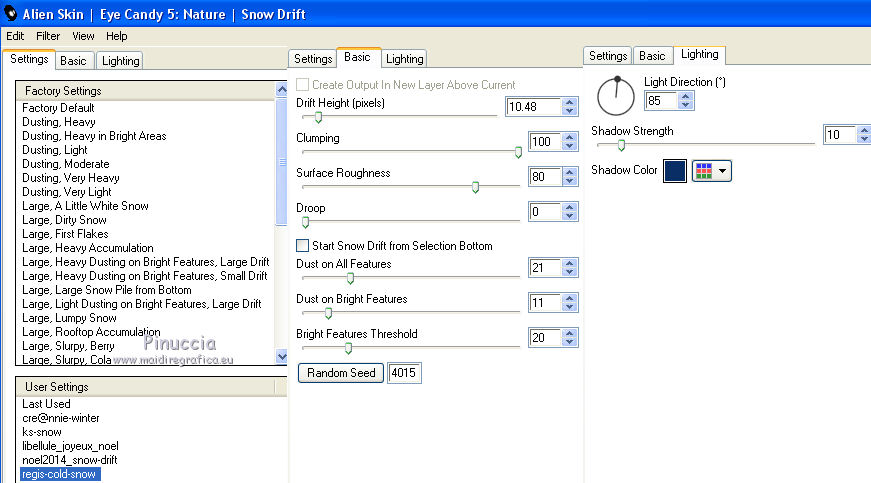Select Dusting, Heavy in Bright Areas preset
Image resolution: width=871 pixels, height=483 pixels.
click(x=94, y=135)
